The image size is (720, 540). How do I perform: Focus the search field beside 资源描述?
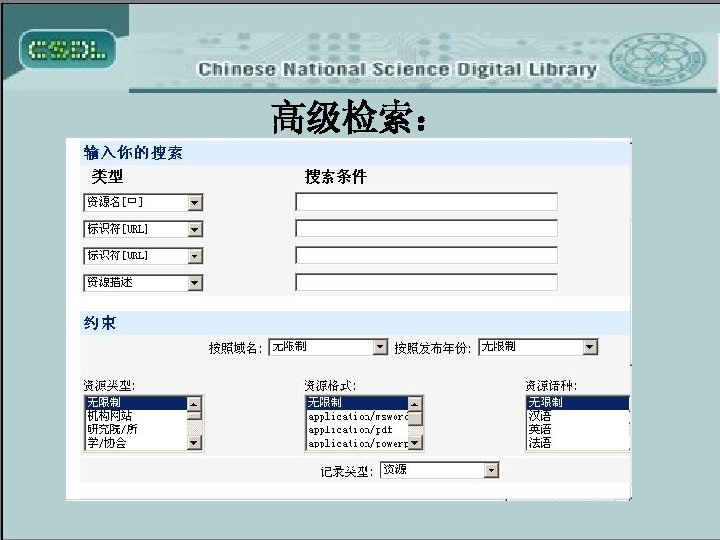(x=427, y=282)
